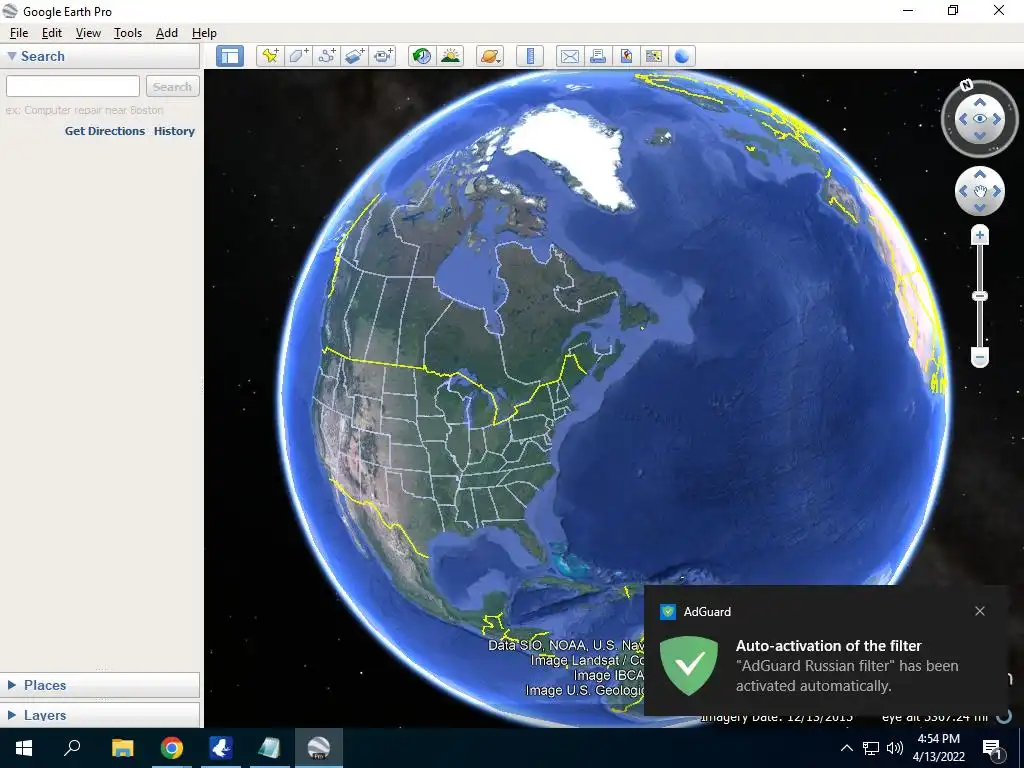Open Get Directions link
The image size is (1024, 768).
pos(104,131)
